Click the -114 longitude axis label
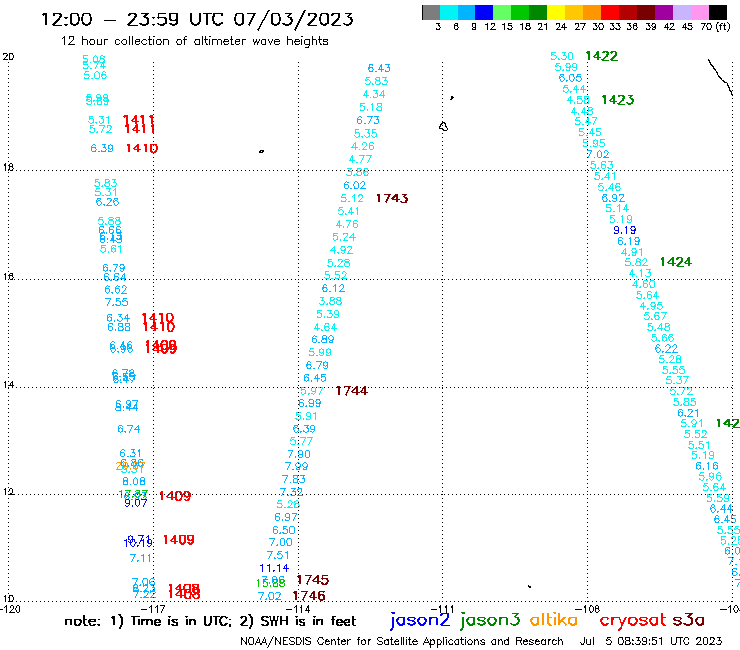 pos(299,609)
